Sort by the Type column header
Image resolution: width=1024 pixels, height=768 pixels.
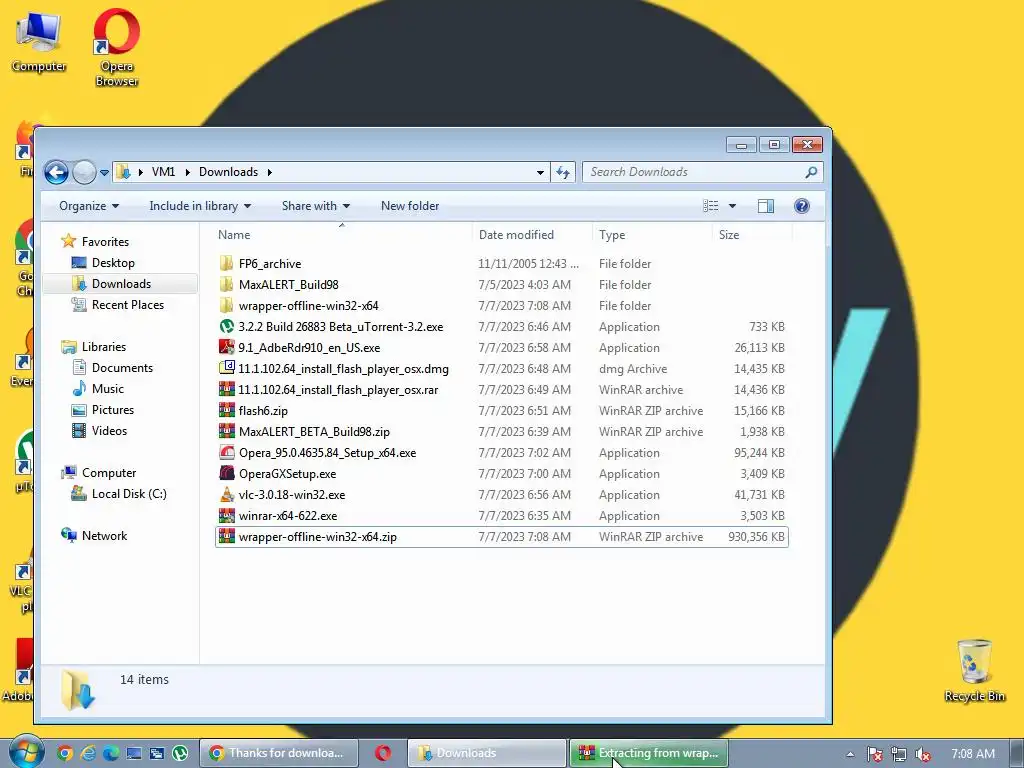[652, 235]
